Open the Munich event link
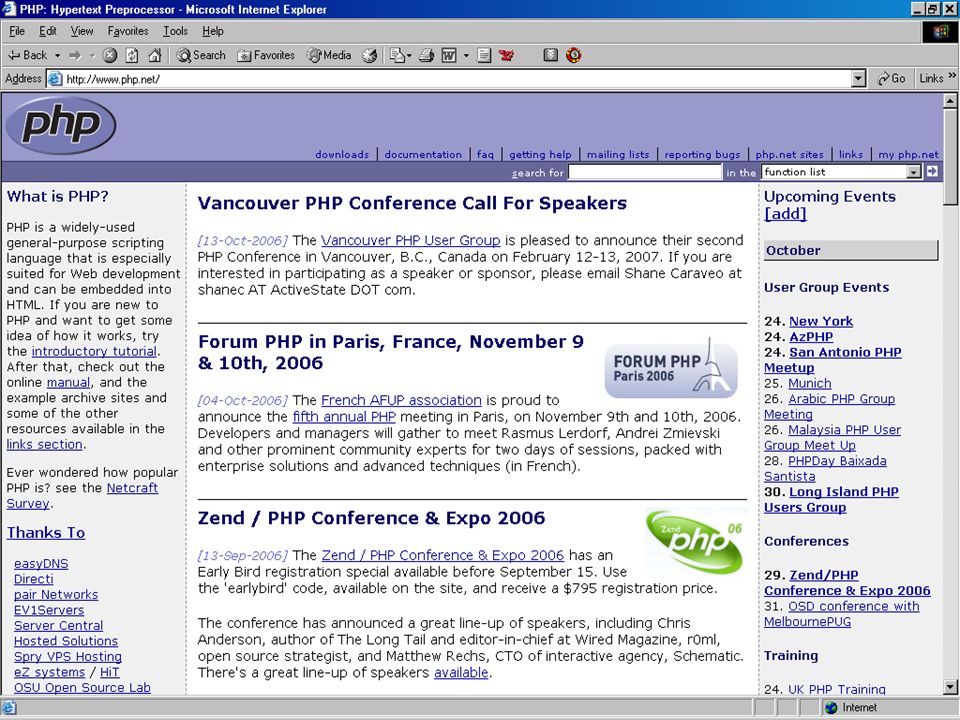 pos(809,383)
